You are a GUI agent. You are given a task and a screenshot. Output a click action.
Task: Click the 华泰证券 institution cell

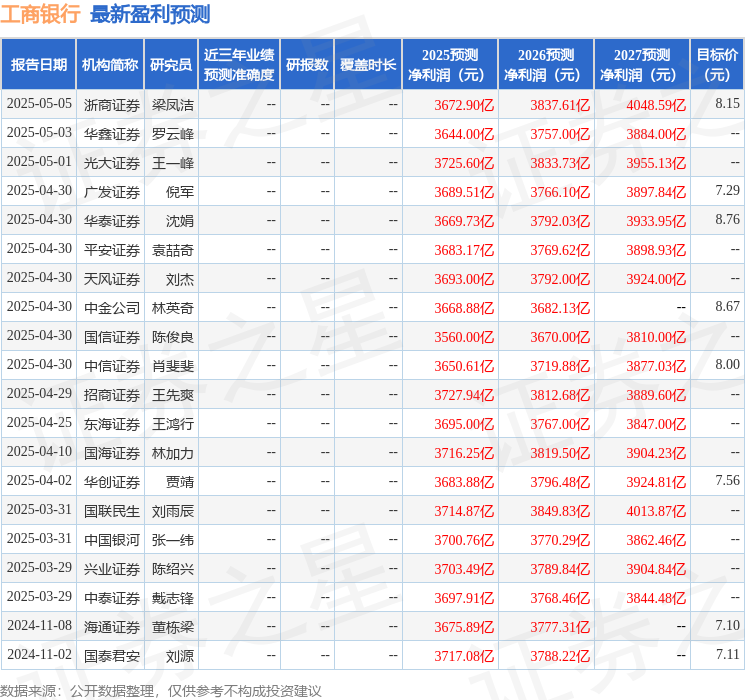point(112,221)
